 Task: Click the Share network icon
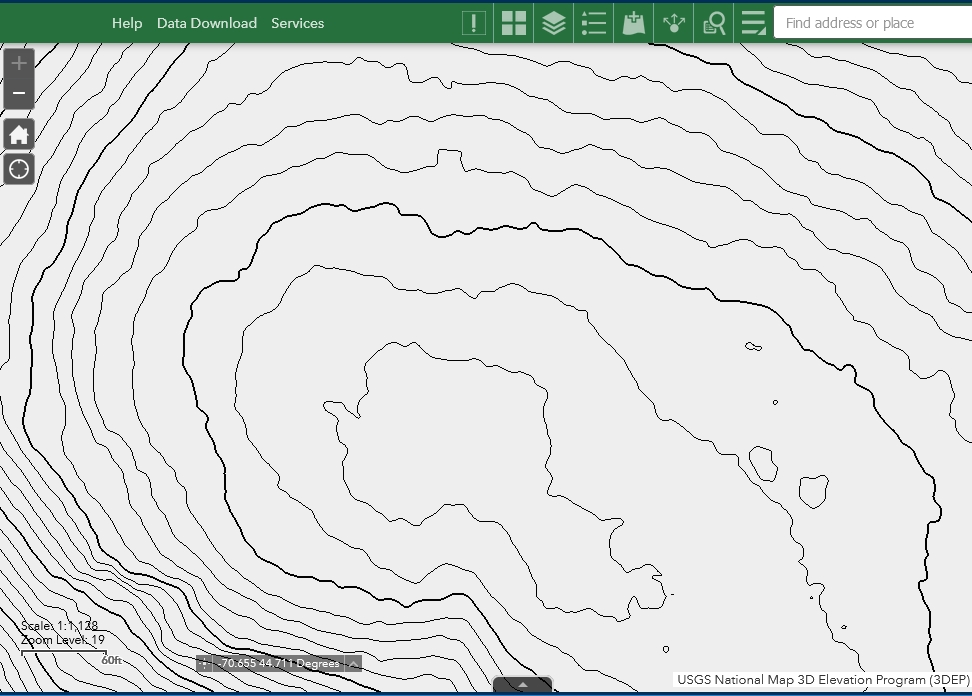click(674, 23)
